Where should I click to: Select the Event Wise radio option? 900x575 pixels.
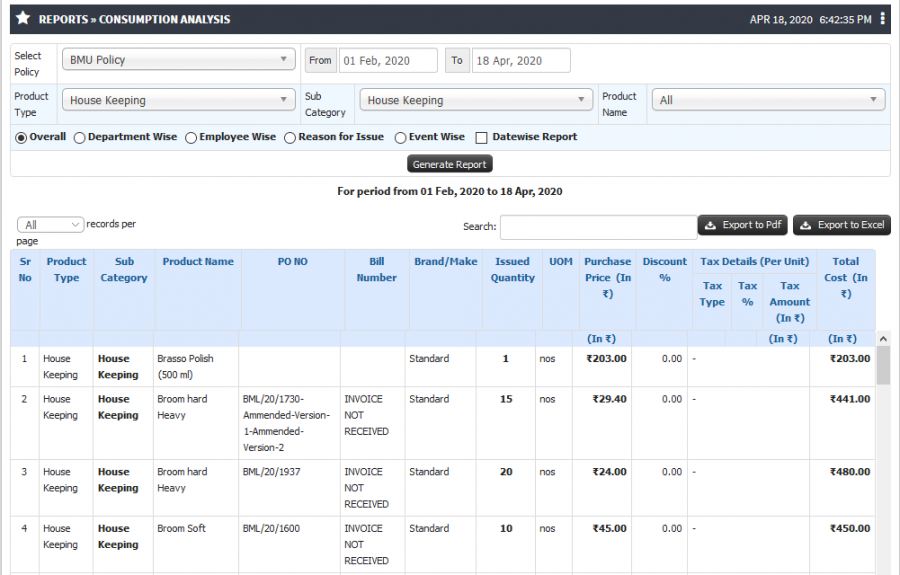pyautogui.click(x=401, y=138)
